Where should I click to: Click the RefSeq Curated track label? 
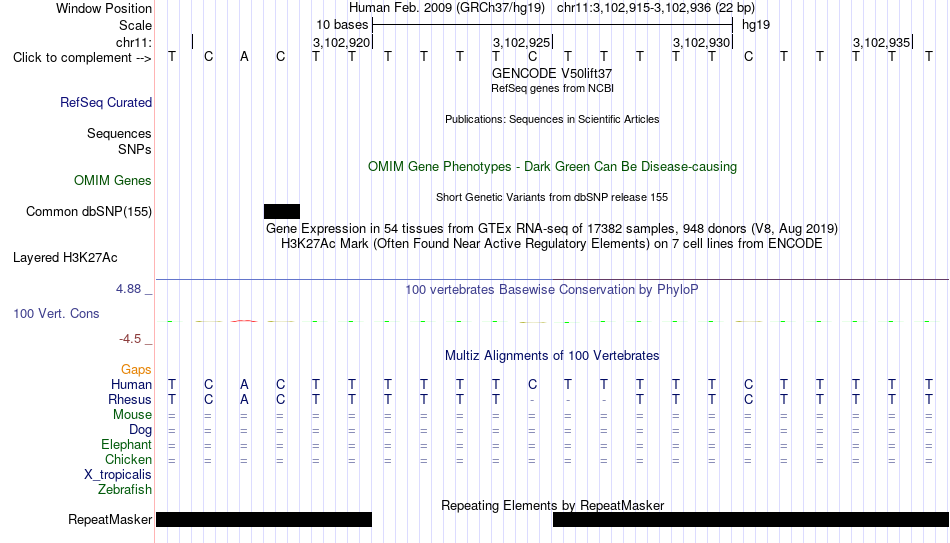[x=106, y=102]
